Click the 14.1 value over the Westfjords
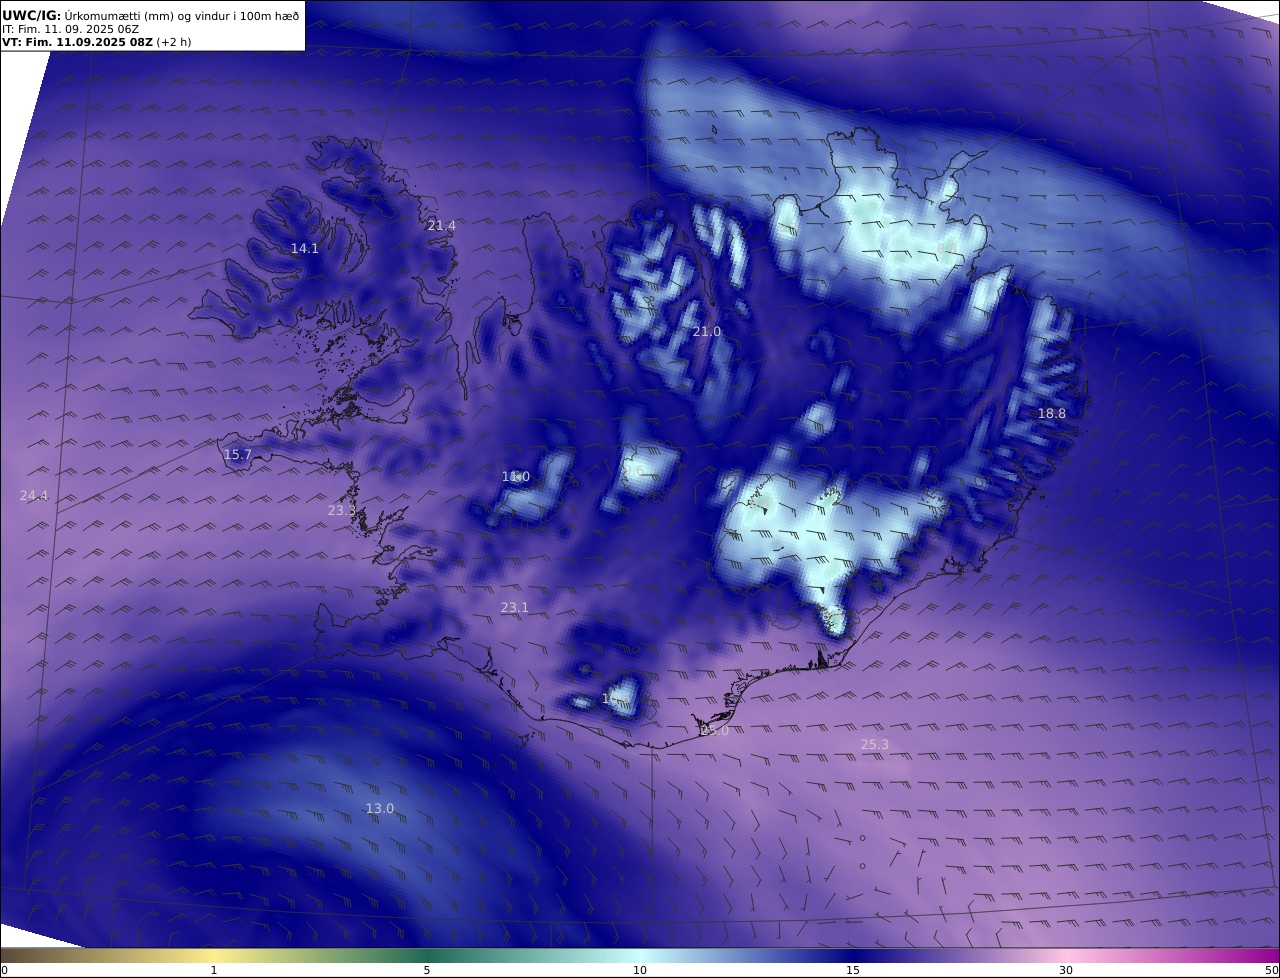 pyautogui.click(x=305, y=248)
